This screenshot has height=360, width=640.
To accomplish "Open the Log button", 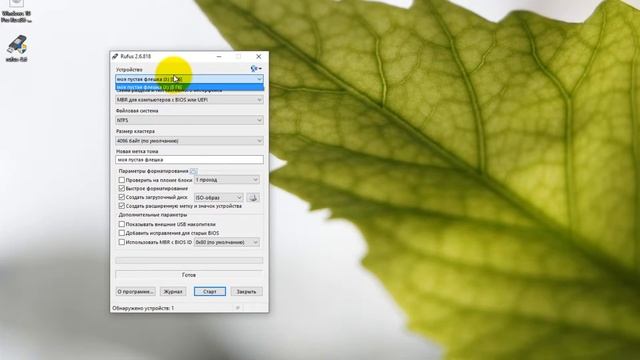I will [173, 291].
